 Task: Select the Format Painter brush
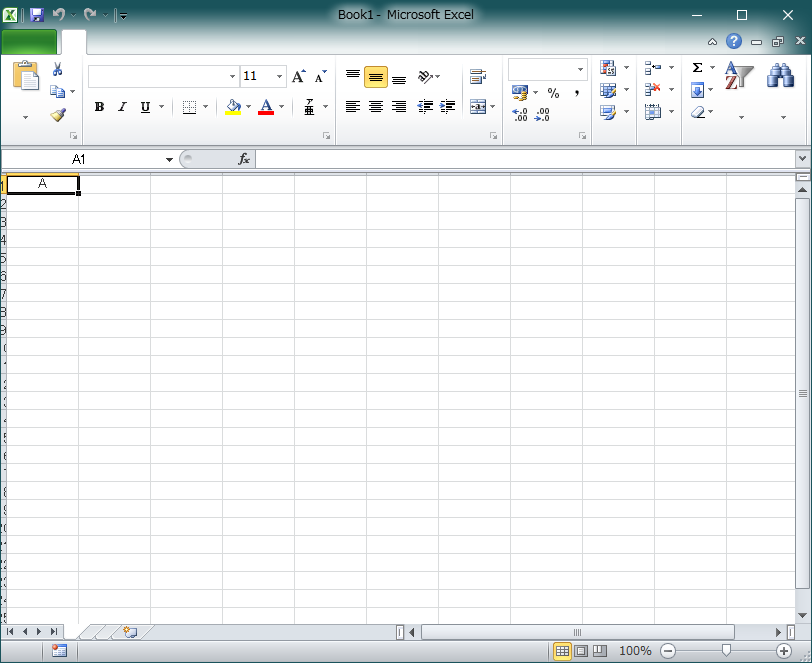pos(58,114)
